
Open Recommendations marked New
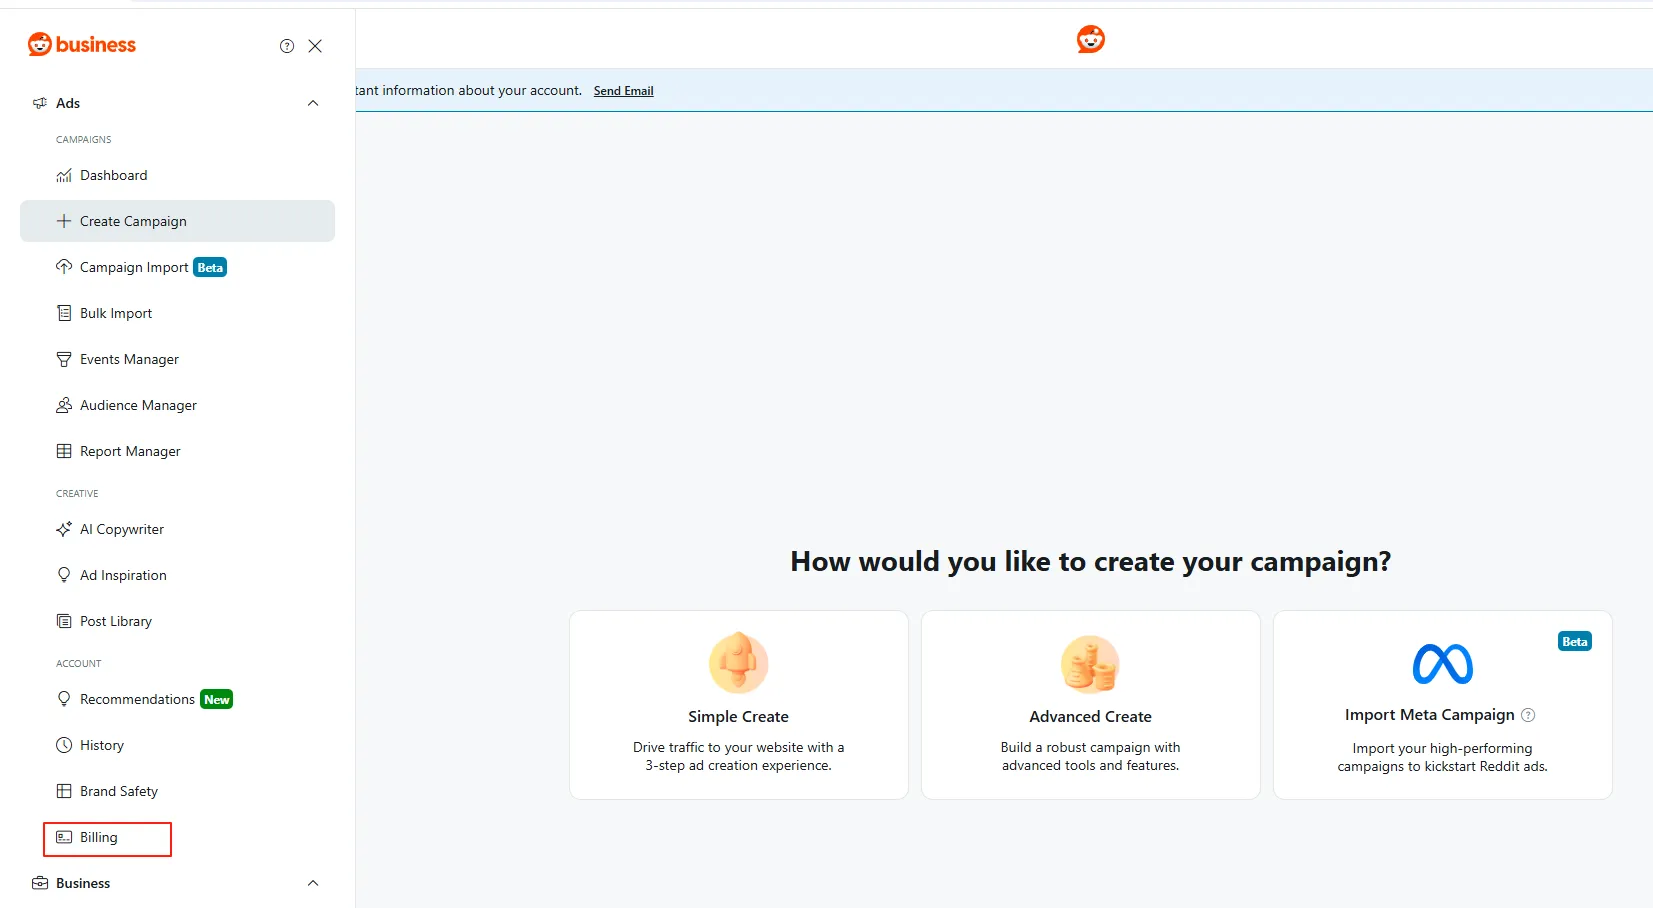click(x=137, y=699)
